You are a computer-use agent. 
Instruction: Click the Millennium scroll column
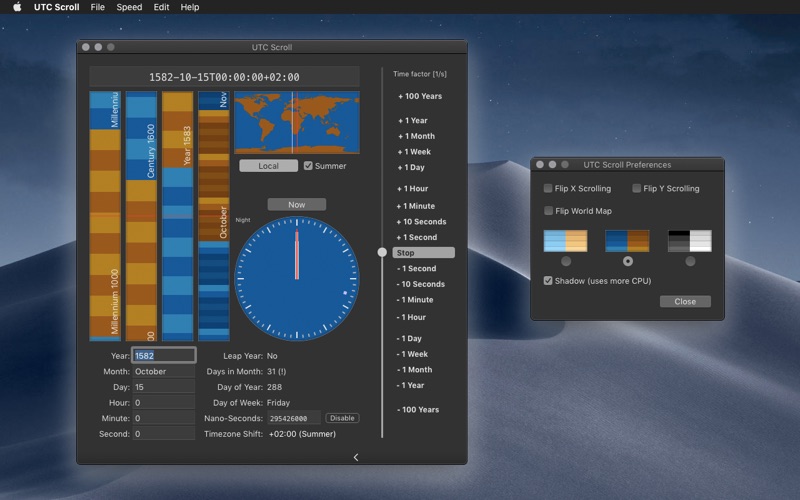pyautogui.click(x=105, y=216)
